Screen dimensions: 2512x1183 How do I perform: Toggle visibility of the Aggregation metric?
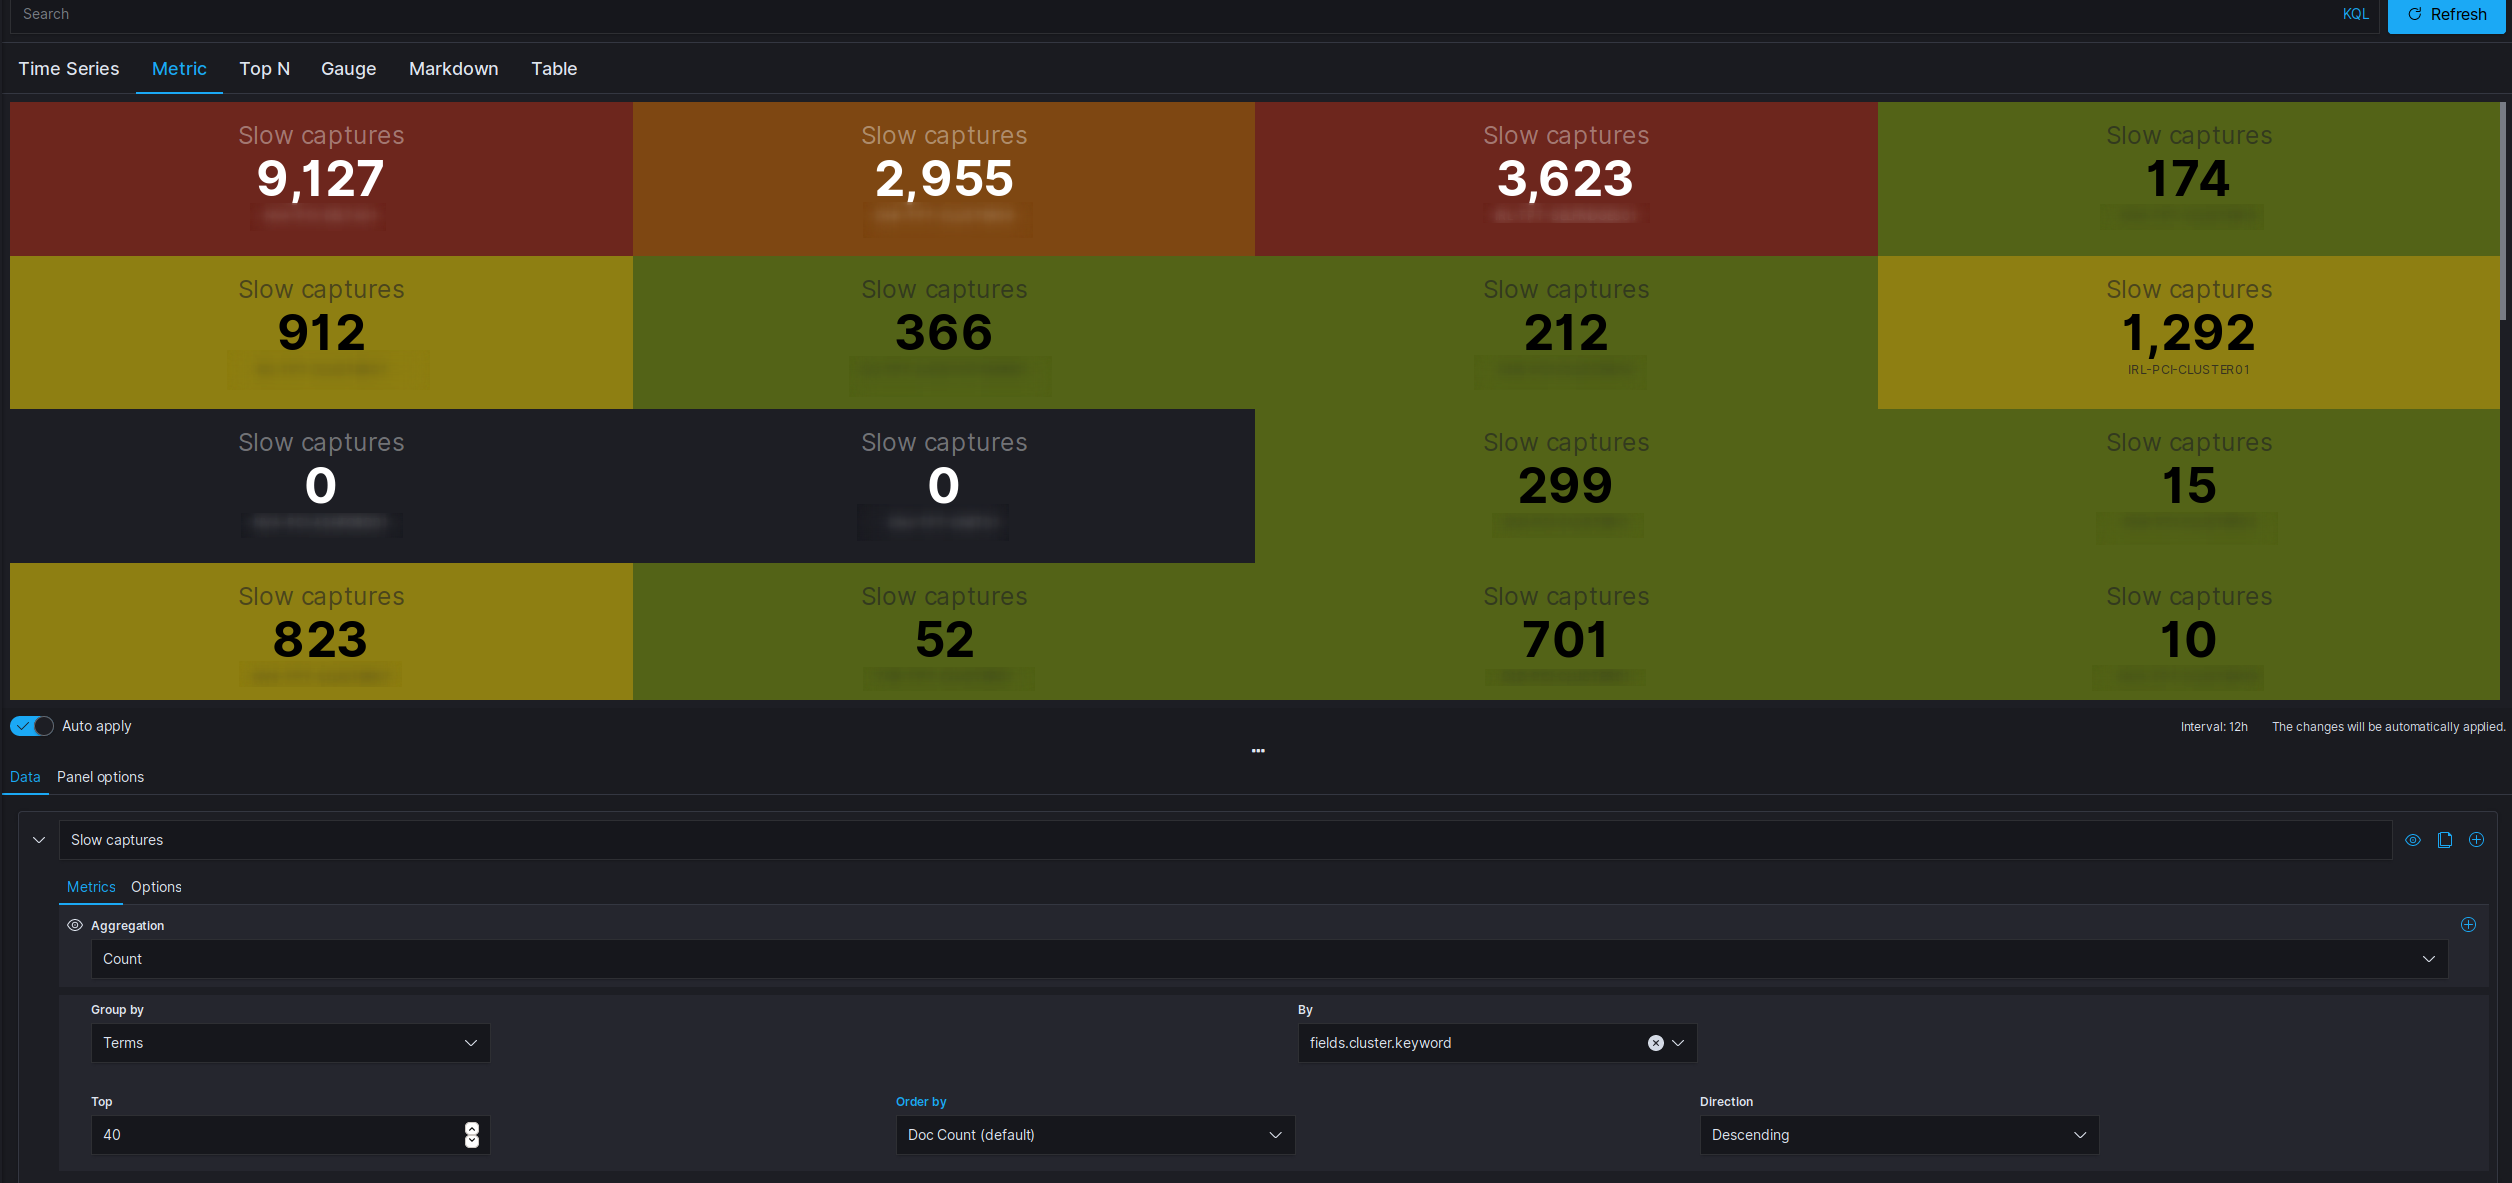click(x=75, y=925)
